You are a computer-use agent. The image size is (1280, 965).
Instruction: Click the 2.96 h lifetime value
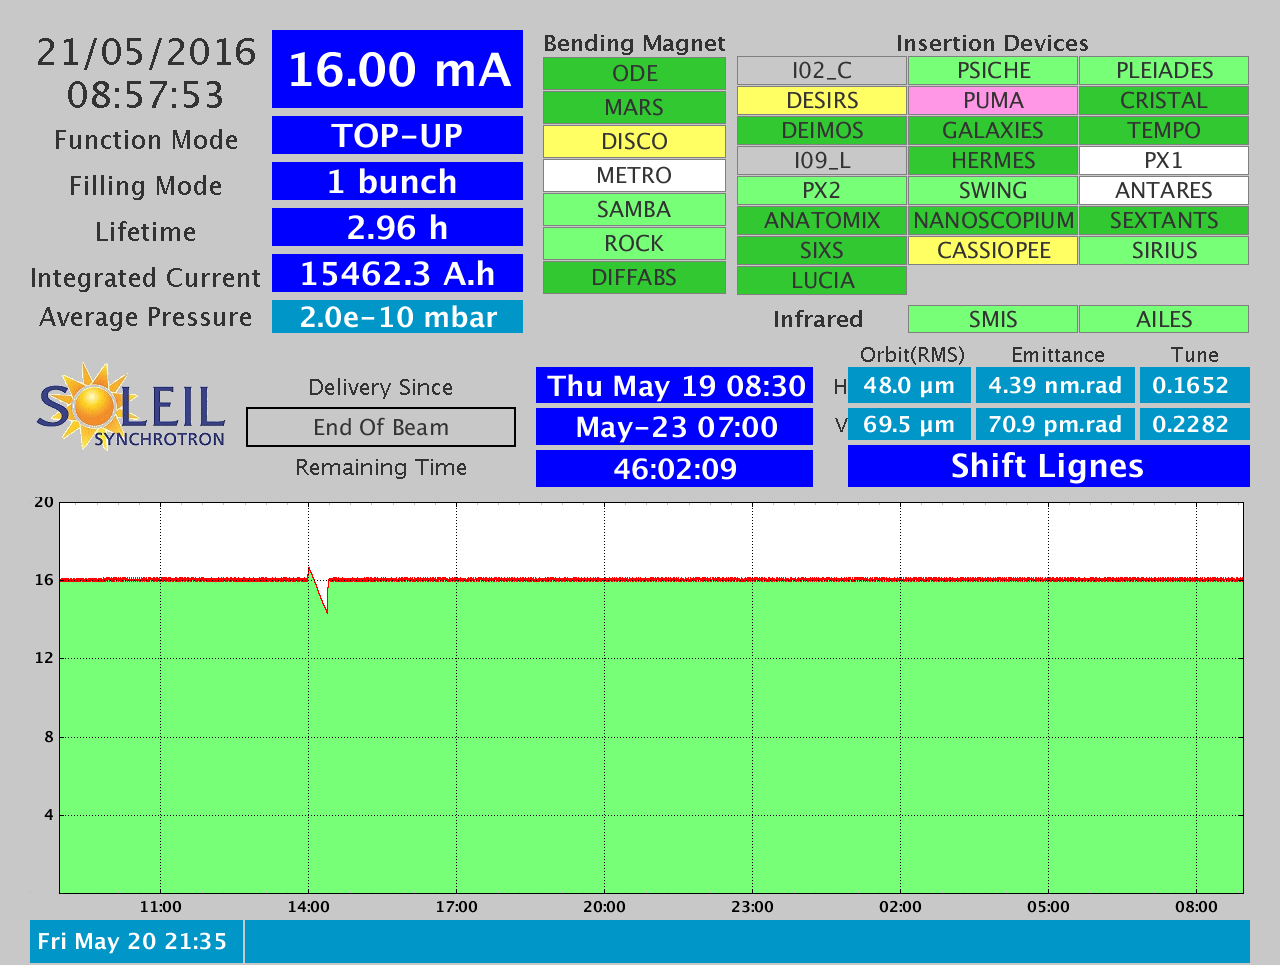[x=397, y=227]
